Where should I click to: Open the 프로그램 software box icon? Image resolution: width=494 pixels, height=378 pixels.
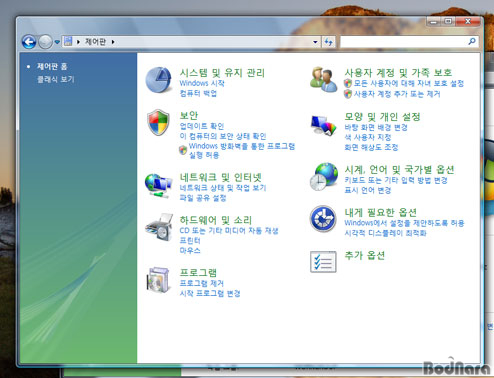click(x=158, y=280)
